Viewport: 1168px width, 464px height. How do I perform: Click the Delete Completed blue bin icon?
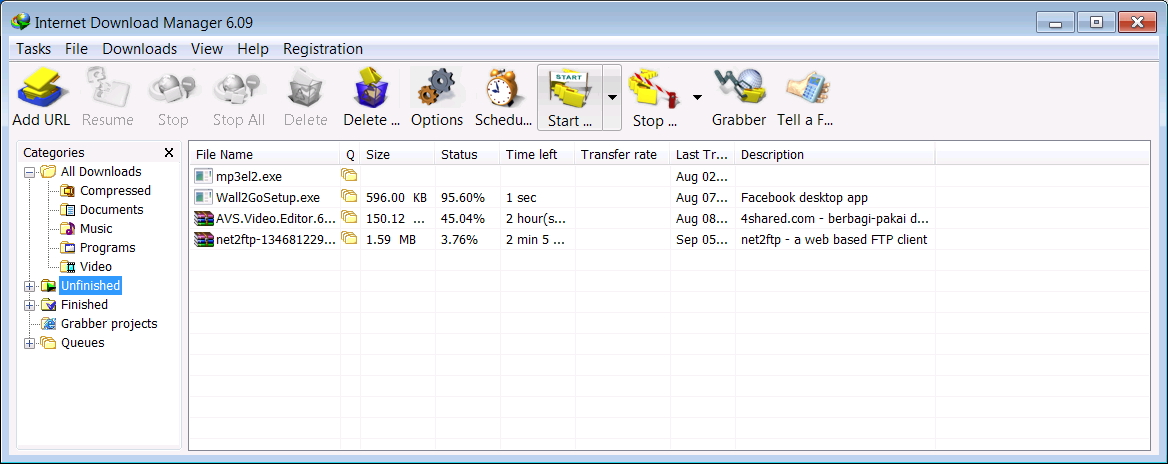372,88
